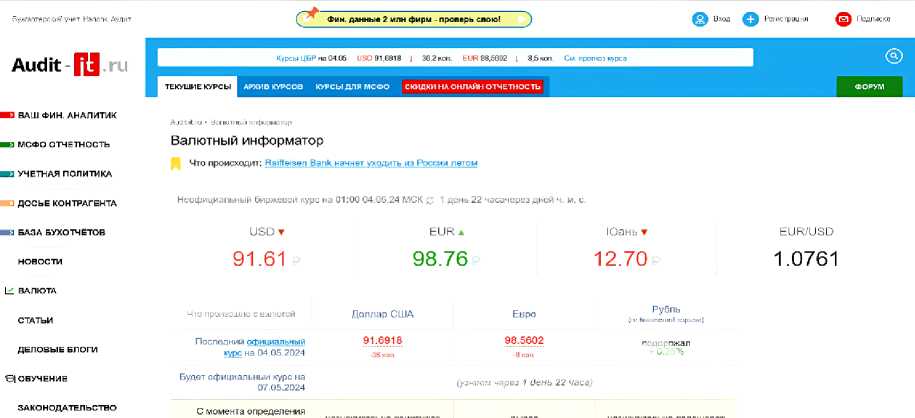Viewport: 915px width, 418px height.
Task: Click the Доллар США column header
Action: [383, 314]
